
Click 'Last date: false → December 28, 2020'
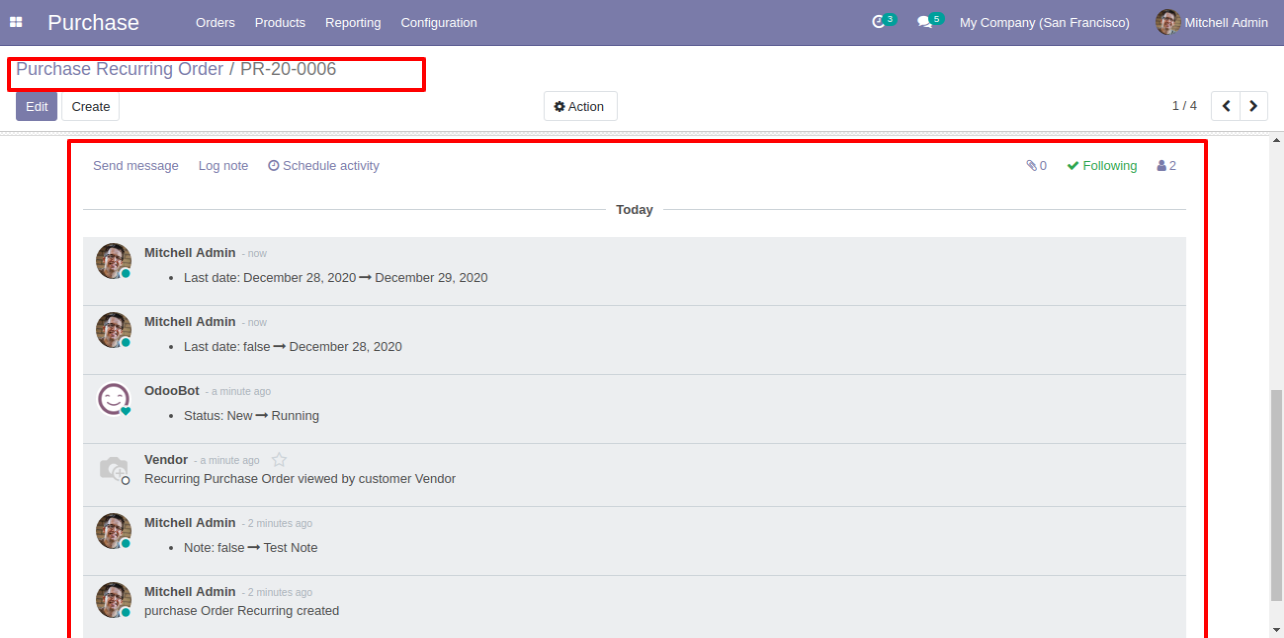click(x=293, y=346)
